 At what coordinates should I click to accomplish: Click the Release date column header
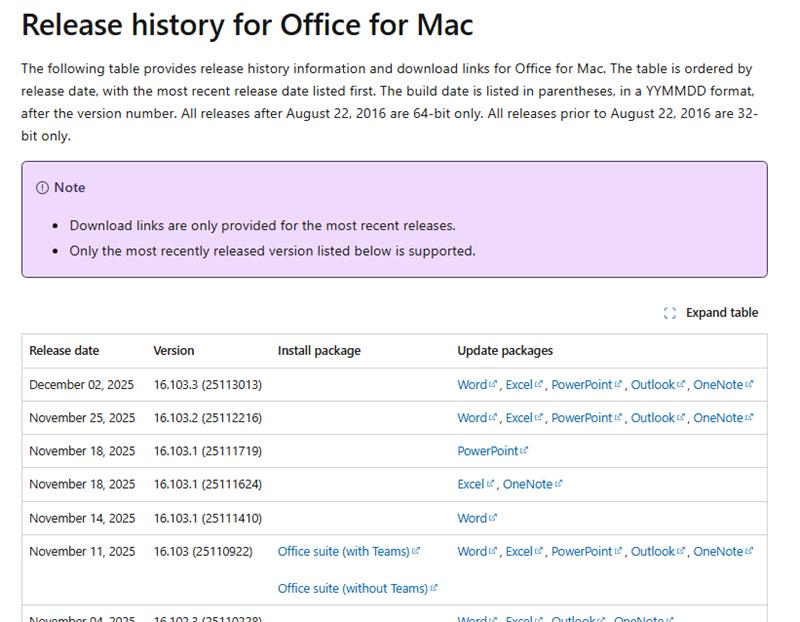tap(64, 351)
